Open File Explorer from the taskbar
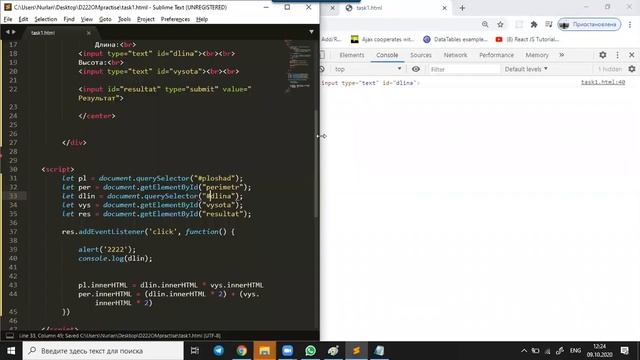Viewport: 640px width, 360px height. [x=264, y=351]
